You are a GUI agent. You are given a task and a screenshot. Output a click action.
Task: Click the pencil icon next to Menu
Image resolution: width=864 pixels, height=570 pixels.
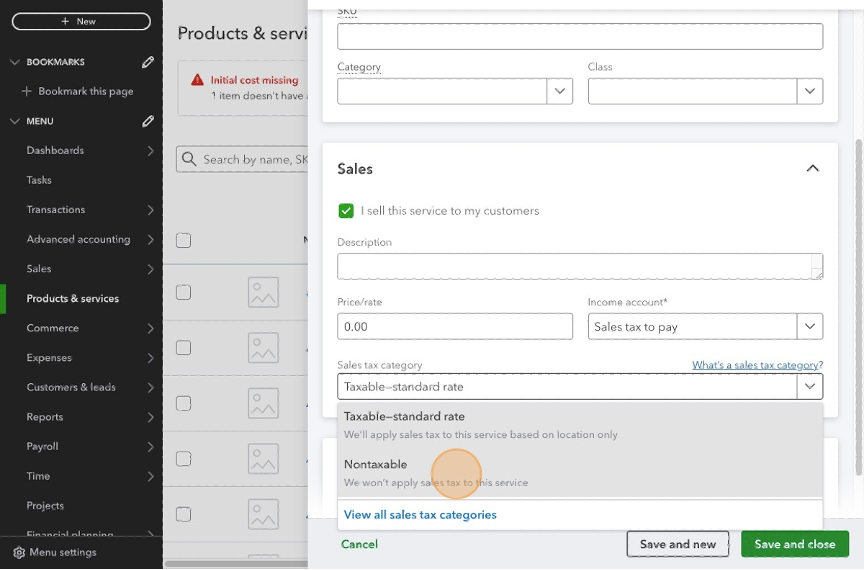148,121
